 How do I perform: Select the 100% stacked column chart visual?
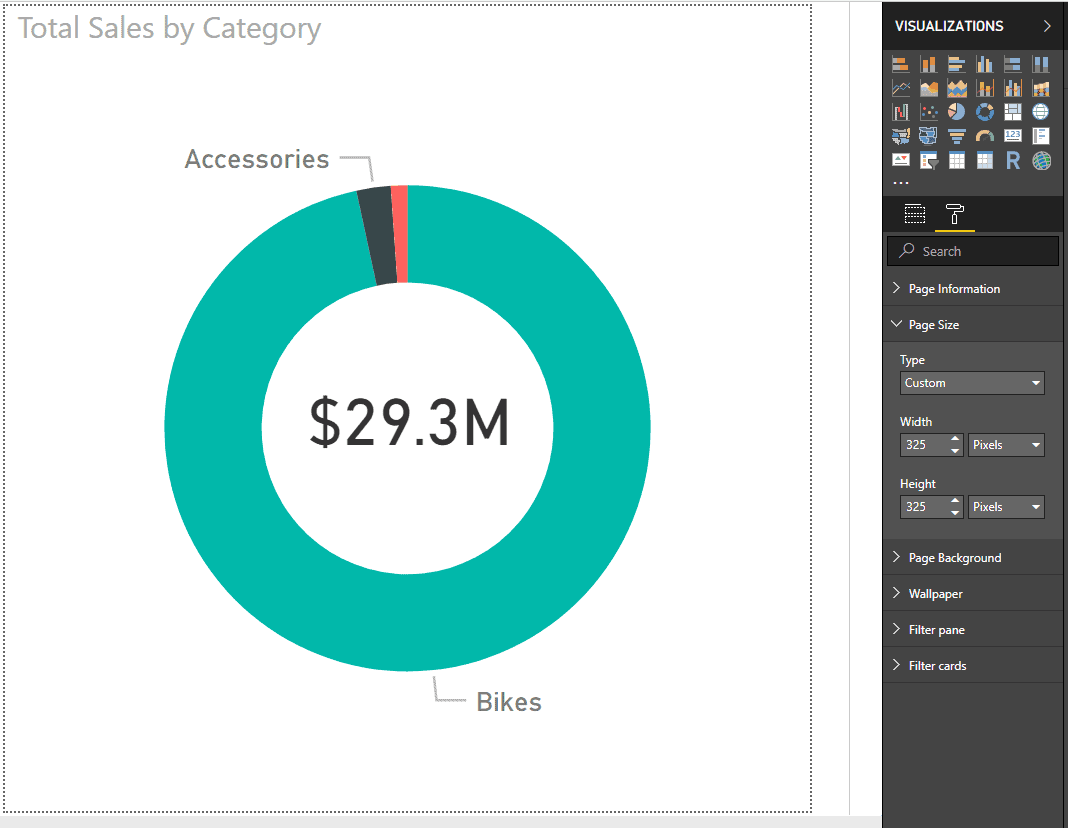click(x=1040, y=65)
